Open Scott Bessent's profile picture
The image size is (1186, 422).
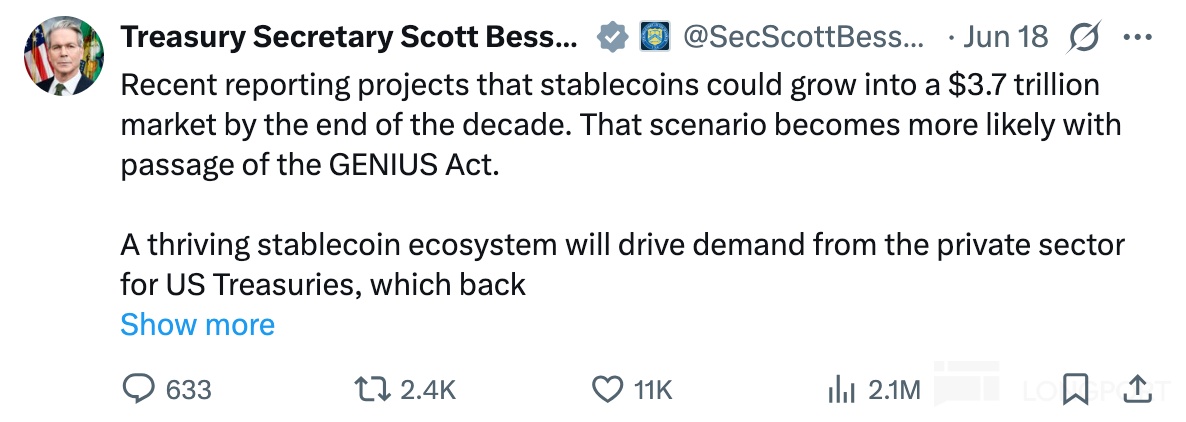click(x=64, y=55)
